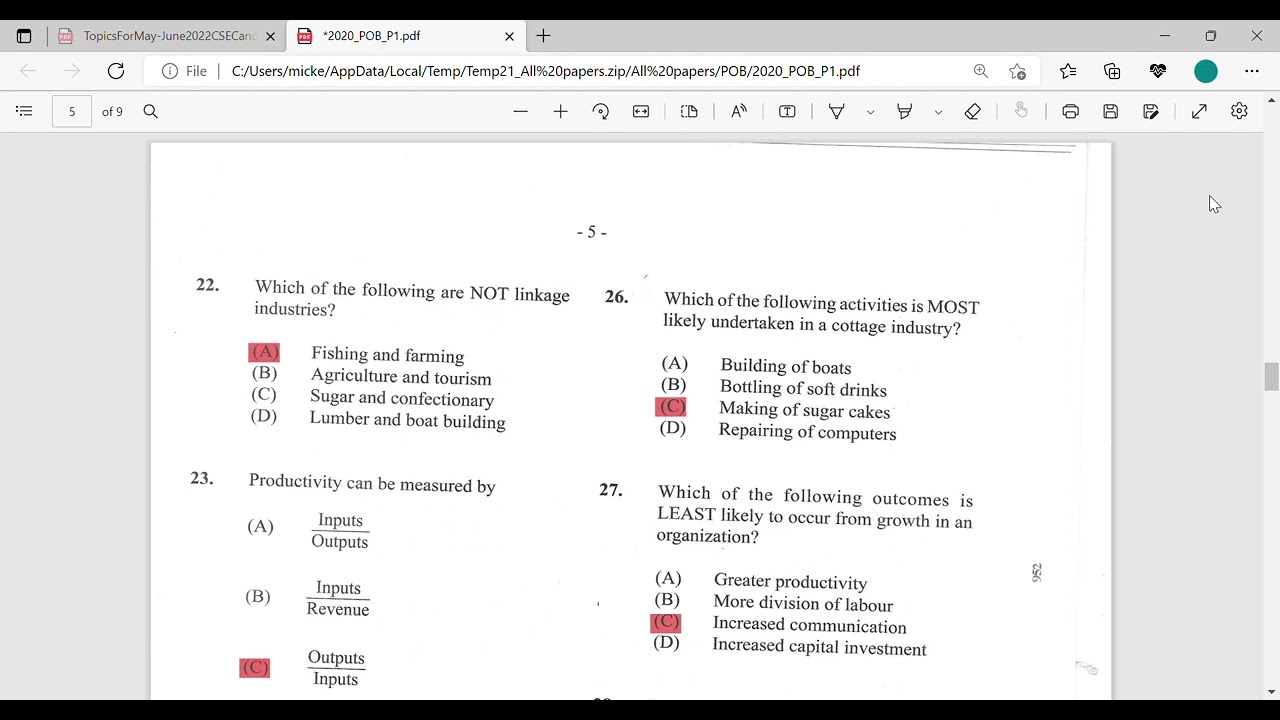Click 'Increased capital investment' option
Screen dimensions: 1280x720
[x=819, y=647]
